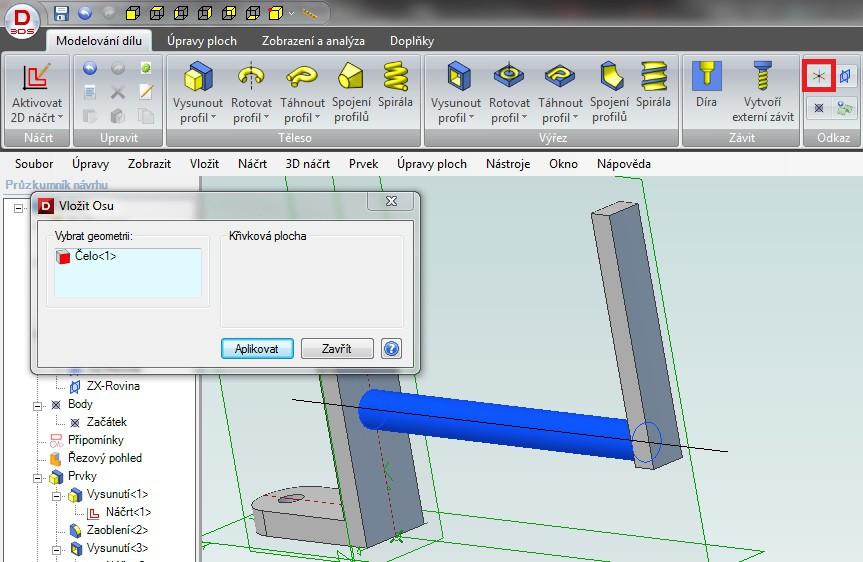The height and width of the screenshot is (562, 863).
Task: Click the Táhnout profil cut icon in Výřez group
Action: tap(560, 76)
